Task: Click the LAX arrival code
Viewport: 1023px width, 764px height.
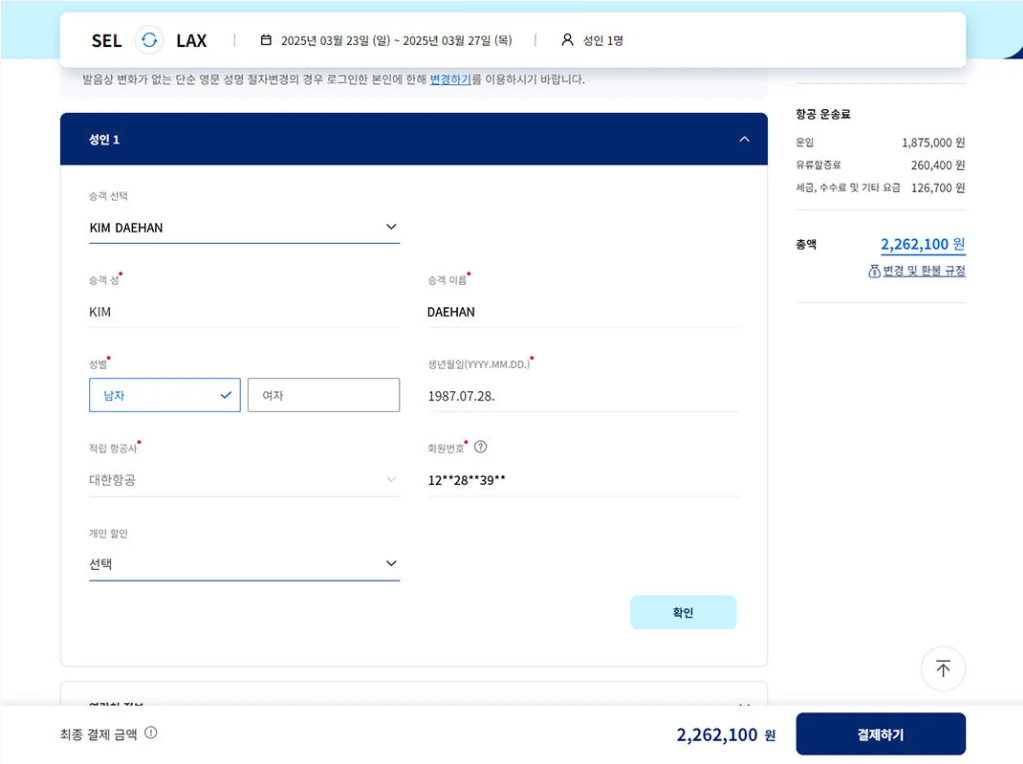Action: [191, 40]
